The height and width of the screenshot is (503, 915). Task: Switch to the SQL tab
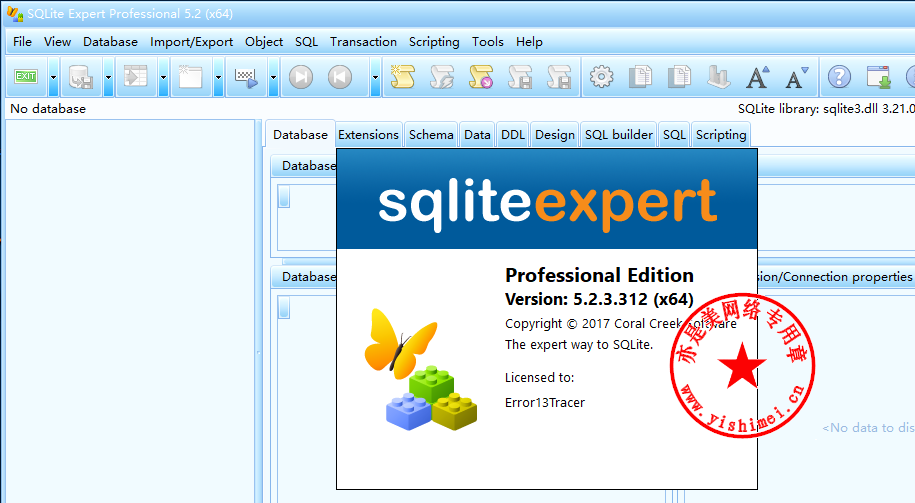point(674,135)
